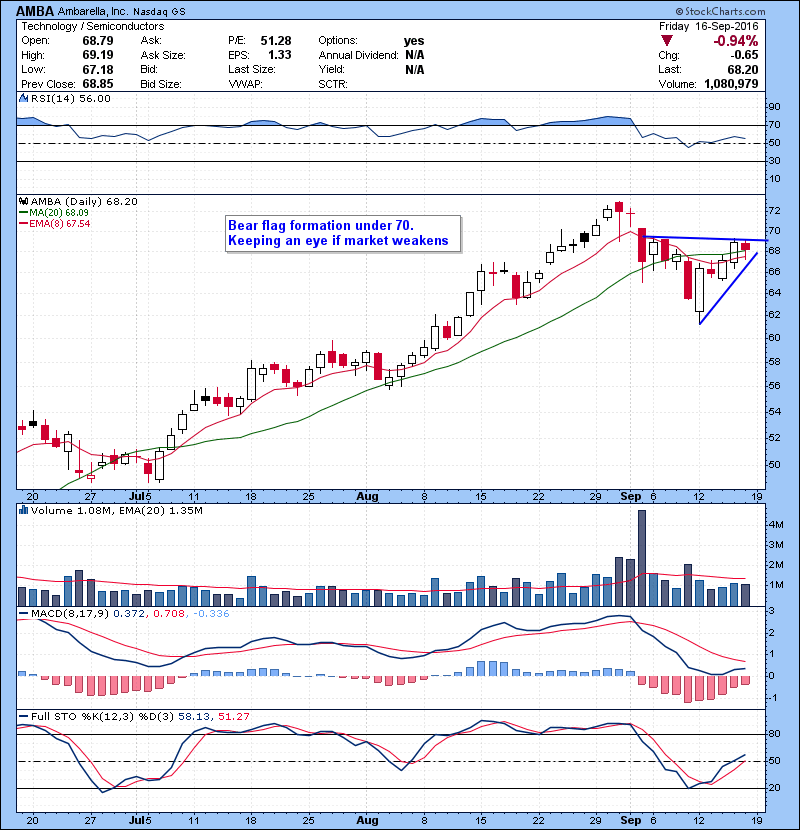The image size is (800, 830).
Task: Click the Nasdaq GS exchange label
Action: (x=159, y=12)
